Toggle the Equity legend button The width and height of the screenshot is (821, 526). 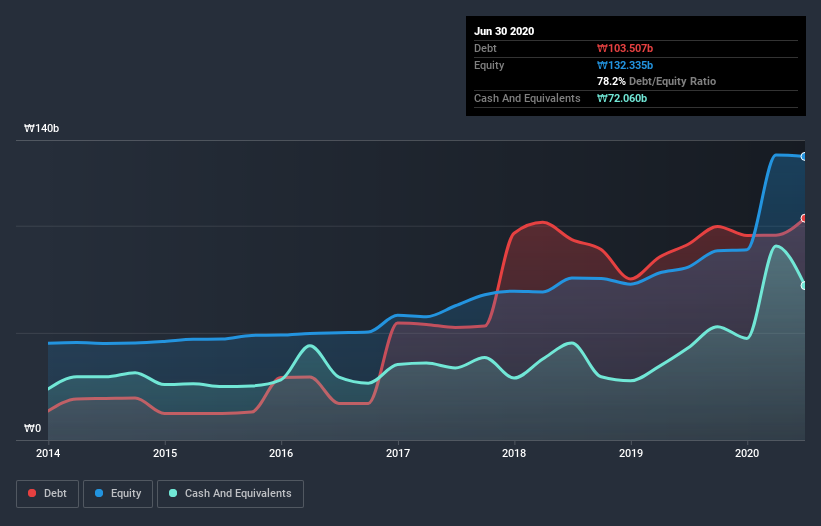[118, 494]
